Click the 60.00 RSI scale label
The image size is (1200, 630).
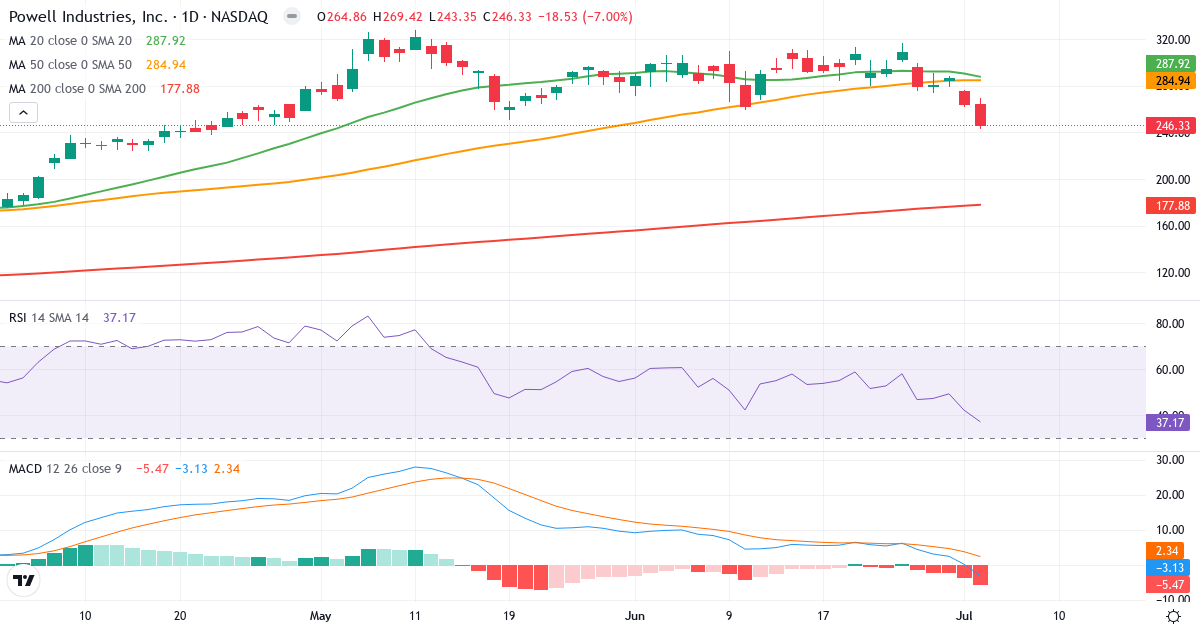[x=1171, y=369]
